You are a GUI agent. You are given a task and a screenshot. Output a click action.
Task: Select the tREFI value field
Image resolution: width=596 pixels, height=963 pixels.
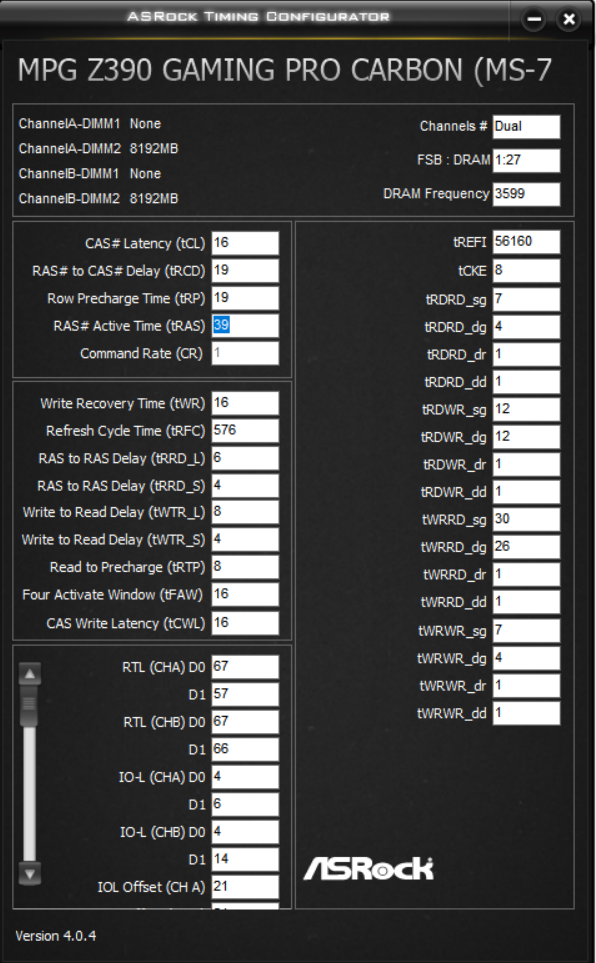coord(527,242)
